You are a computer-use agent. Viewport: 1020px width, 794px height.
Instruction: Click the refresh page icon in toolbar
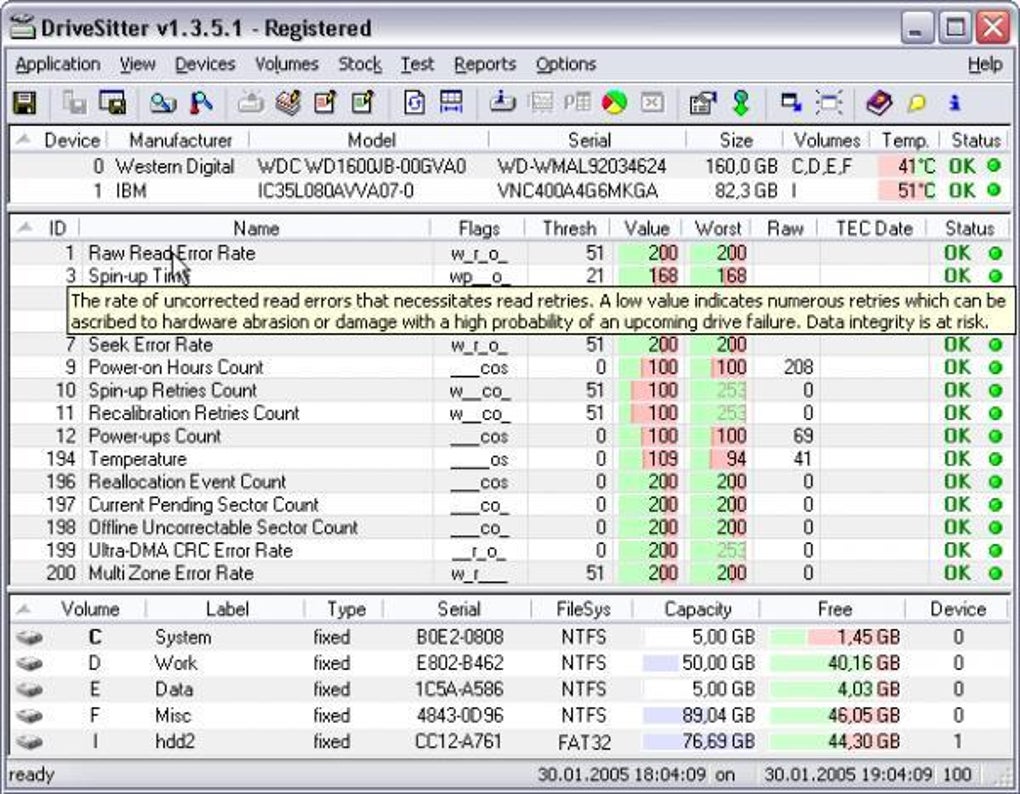click(x=414, y=103)
